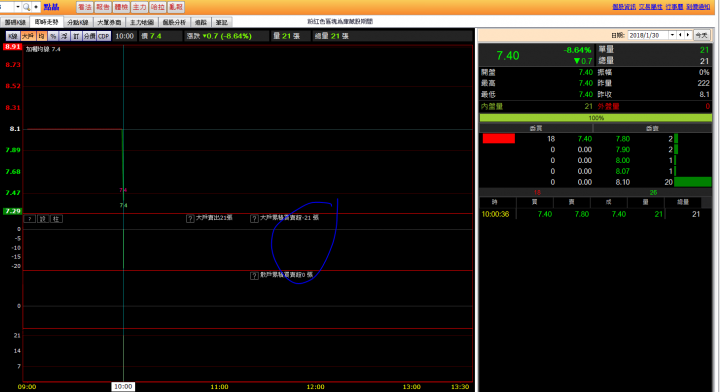720x392 pixels.
Task: Click the 體檢 button
Action: (x=121, y=7)
